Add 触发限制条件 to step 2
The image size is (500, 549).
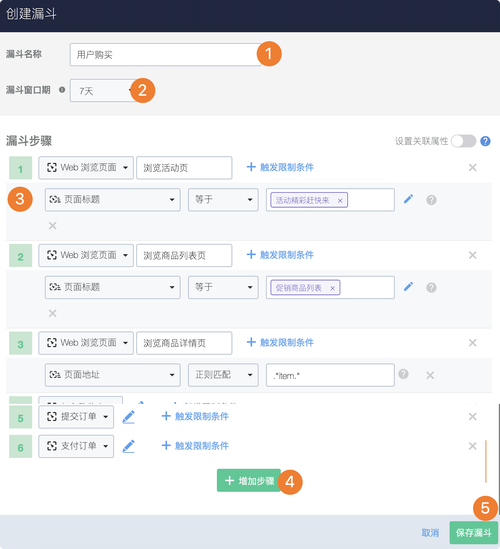[x=280, y=255]
